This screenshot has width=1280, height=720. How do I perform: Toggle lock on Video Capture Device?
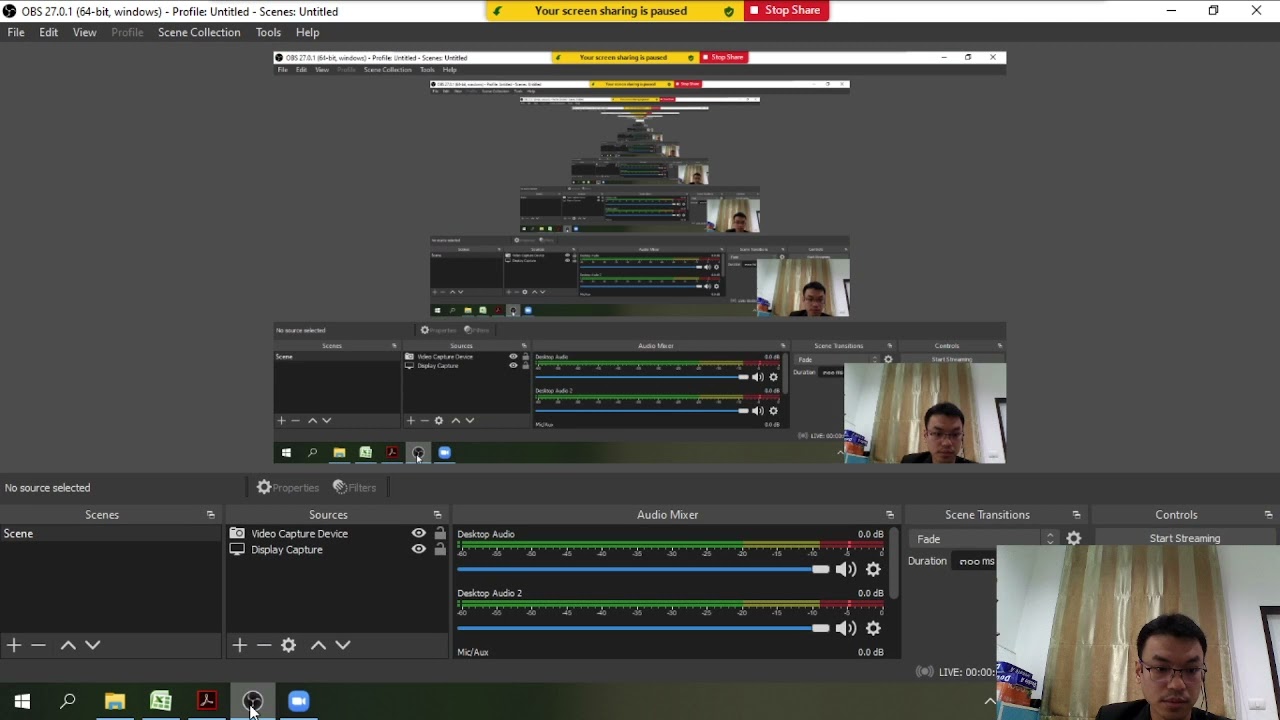pyautogui.click(x=440, y=533)
